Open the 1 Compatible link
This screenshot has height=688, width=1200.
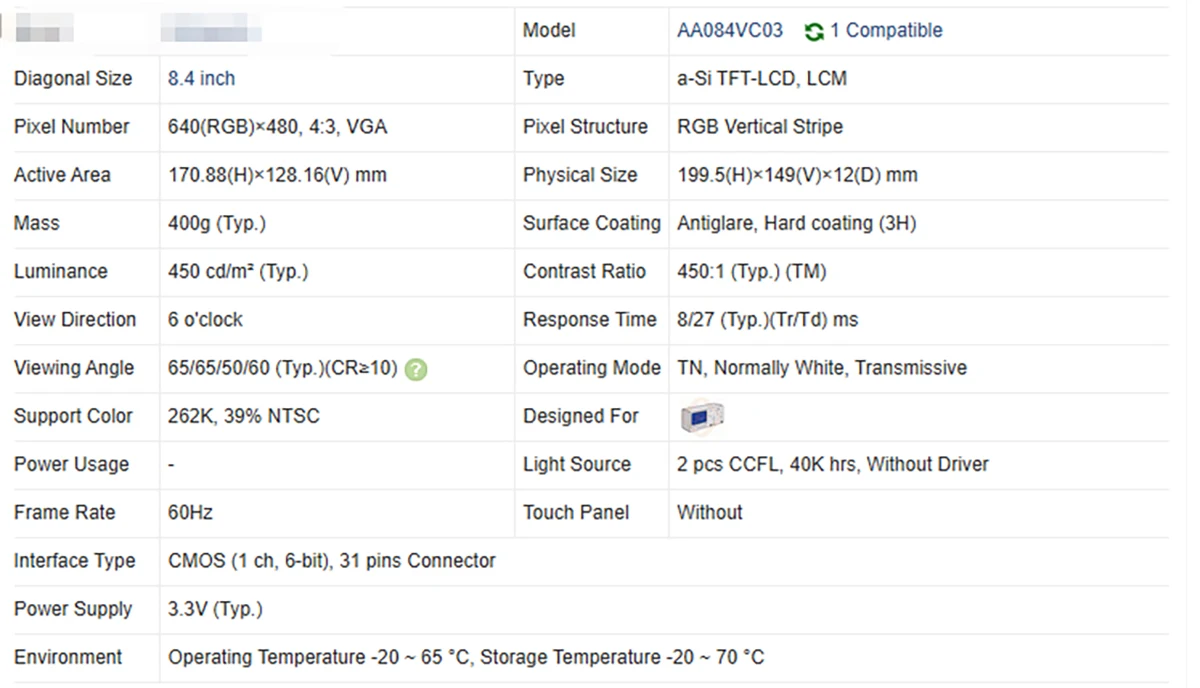point(886,31)
